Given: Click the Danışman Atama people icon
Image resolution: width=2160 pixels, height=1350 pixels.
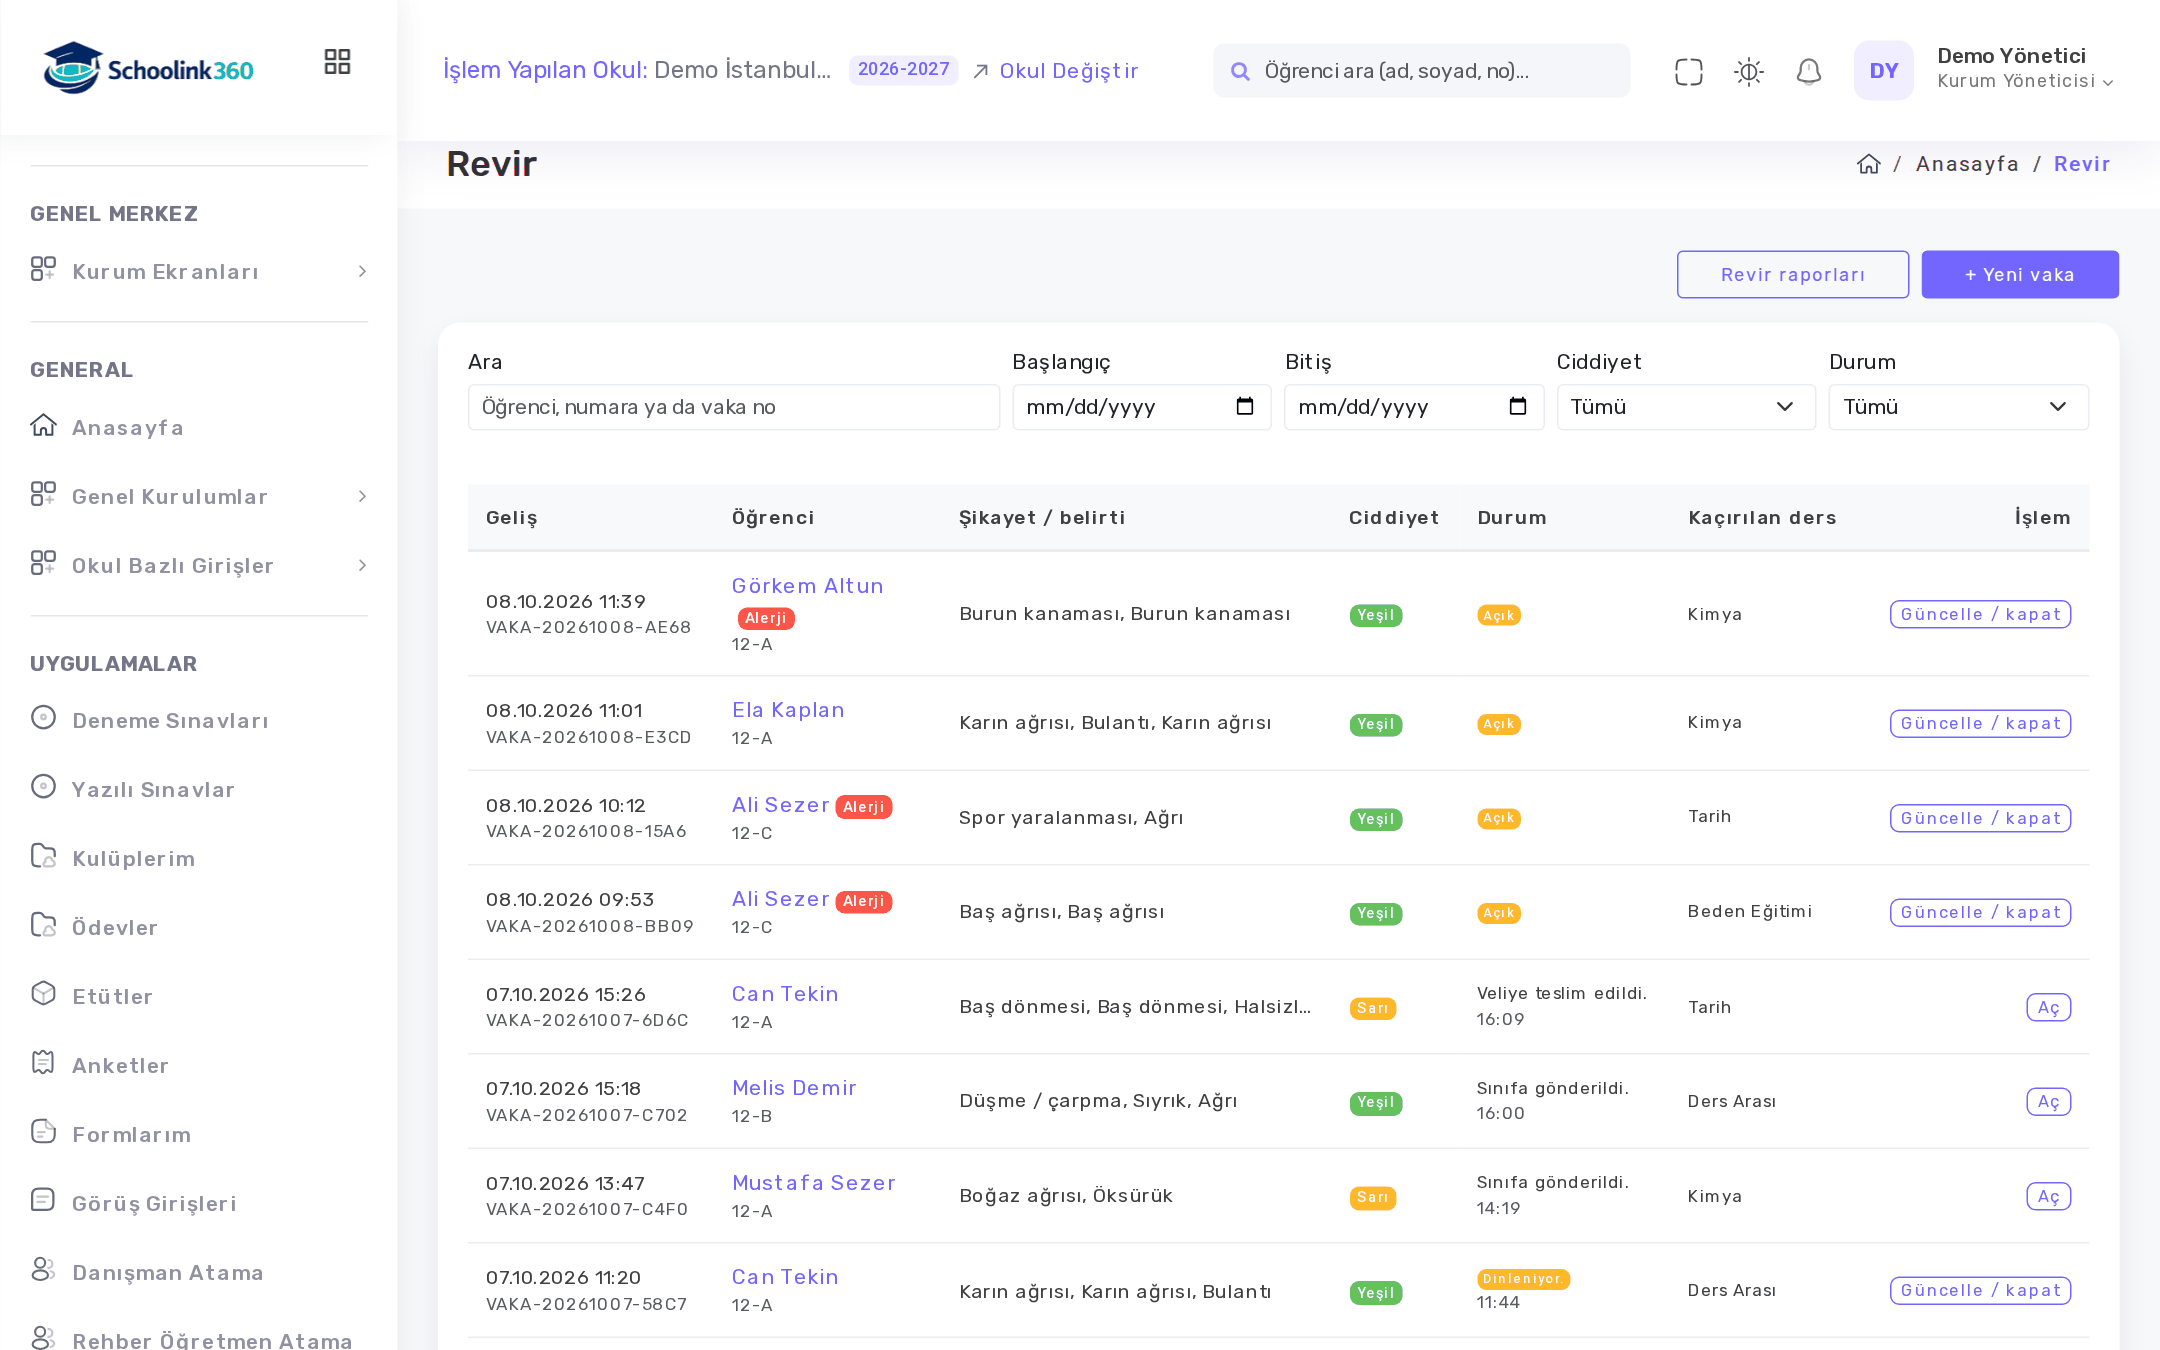Looking at the screenshot, I should [x=43, y=1269].
